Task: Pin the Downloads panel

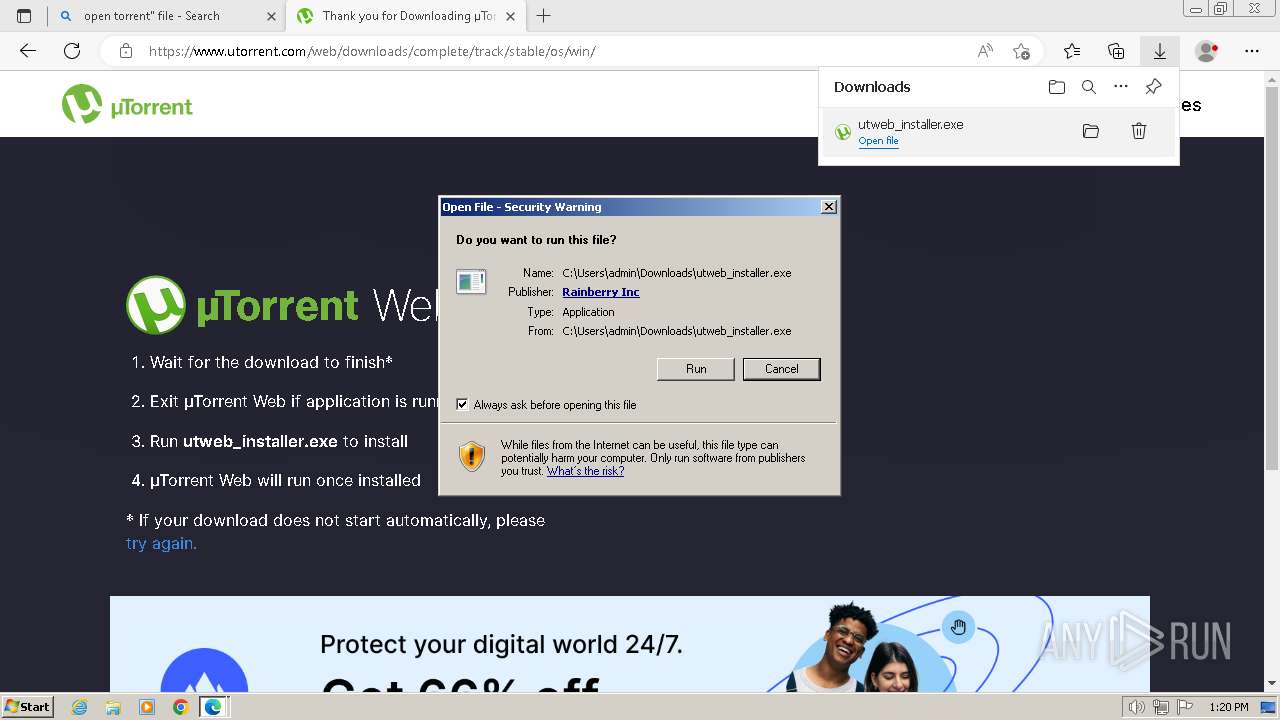Action: click(1153, 87)
